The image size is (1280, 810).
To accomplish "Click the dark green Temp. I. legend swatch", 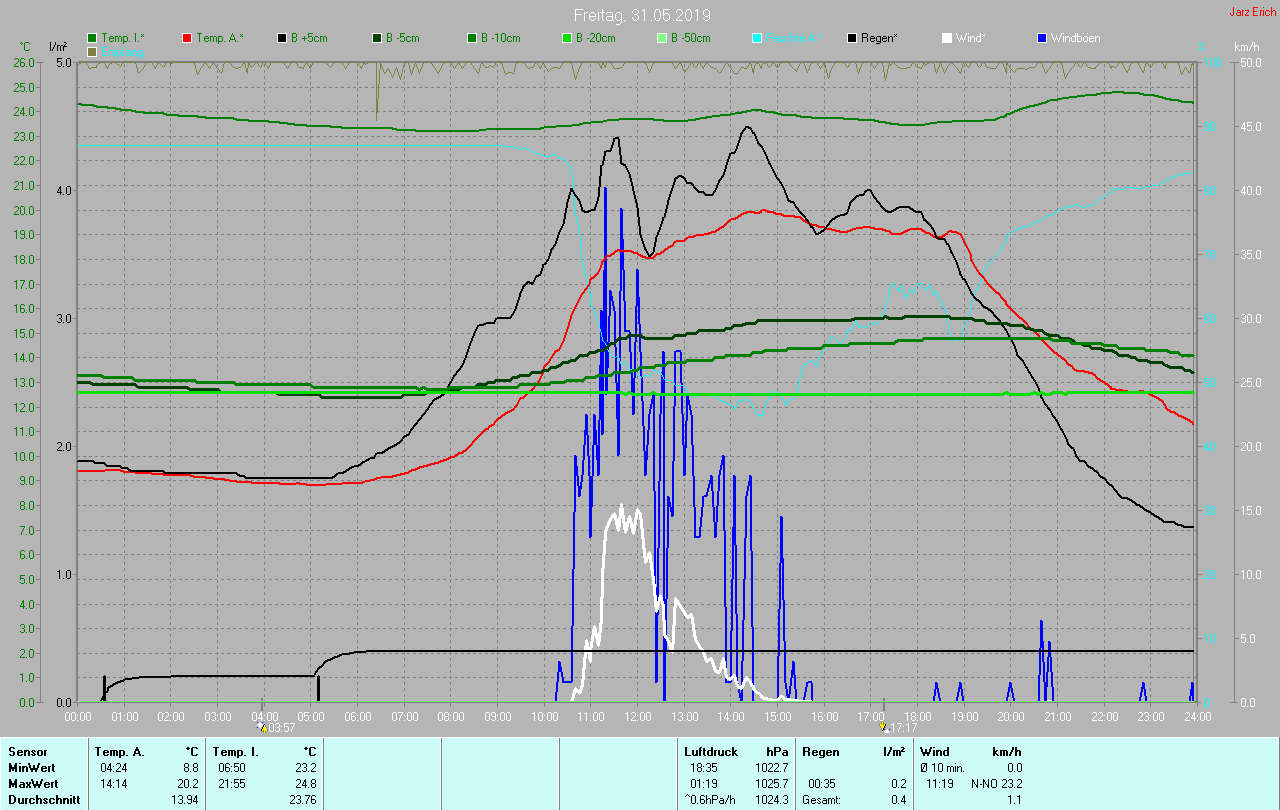I will tap(92, 38).
